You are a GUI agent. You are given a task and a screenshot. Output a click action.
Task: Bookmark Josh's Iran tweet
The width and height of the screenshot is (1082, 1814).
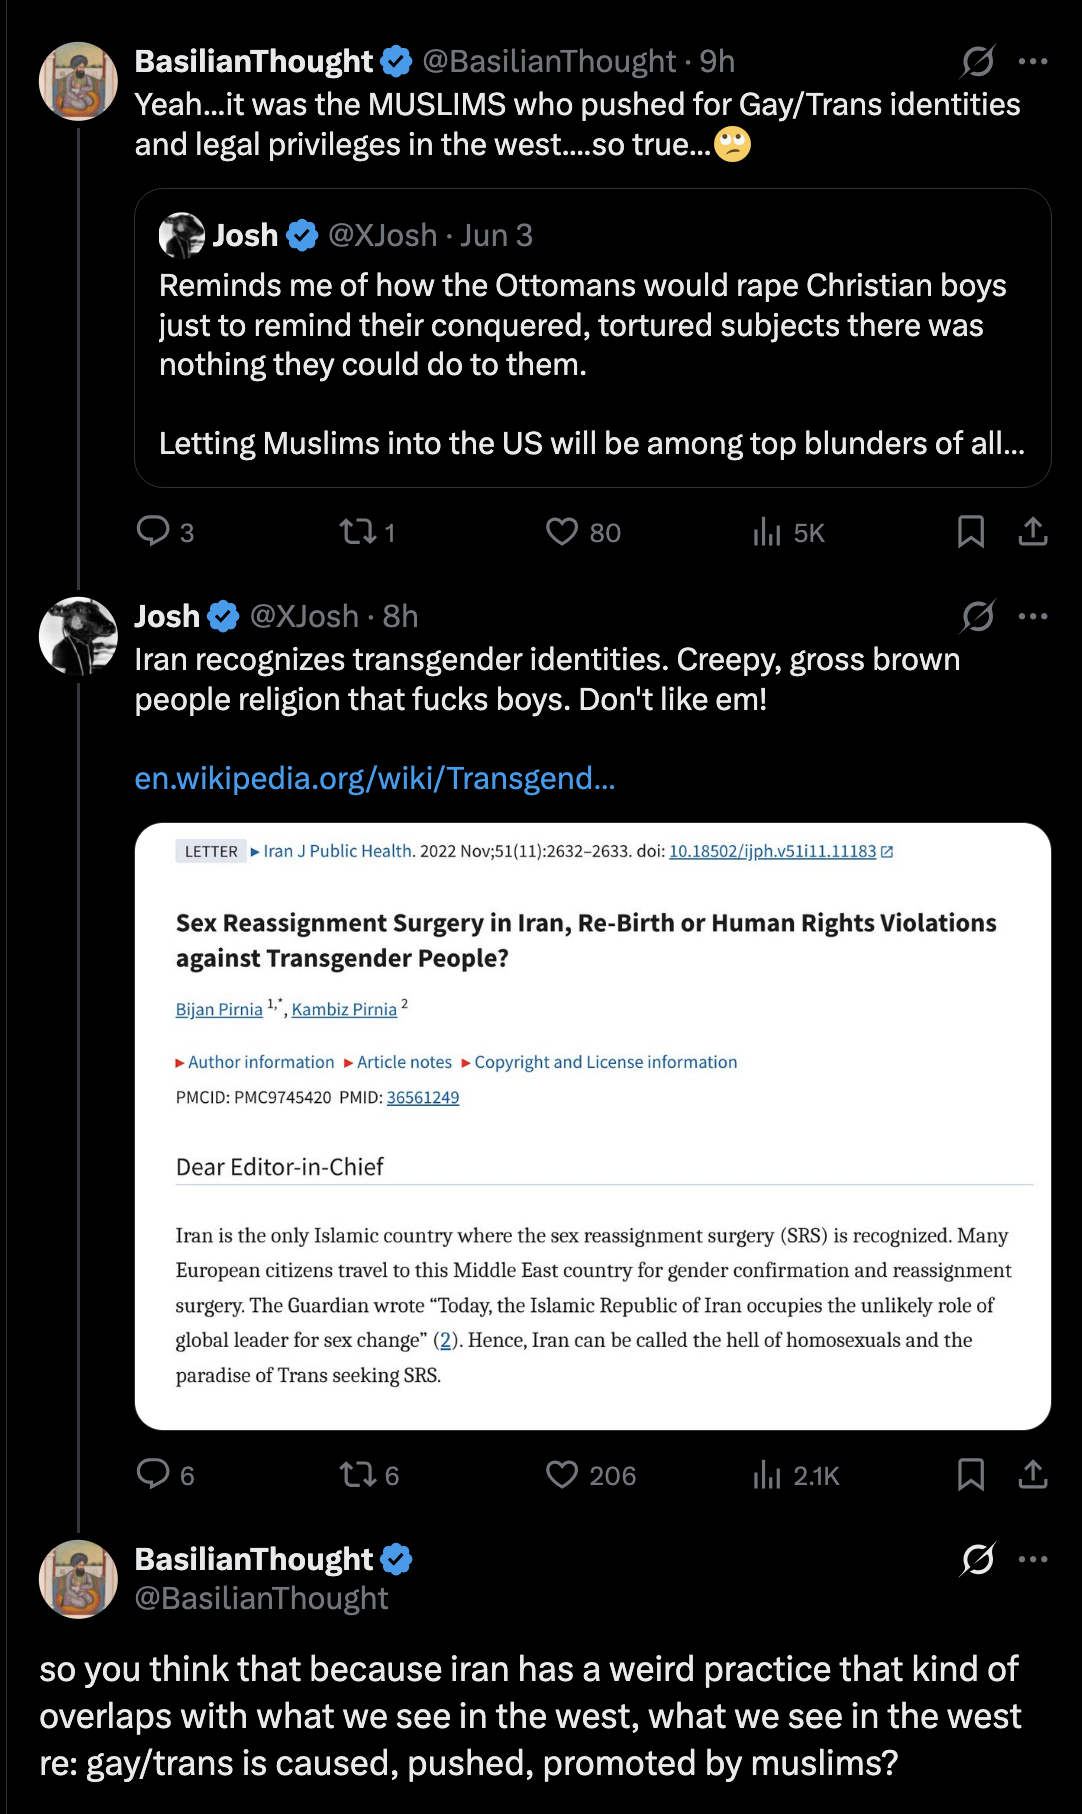(971, 1475)
